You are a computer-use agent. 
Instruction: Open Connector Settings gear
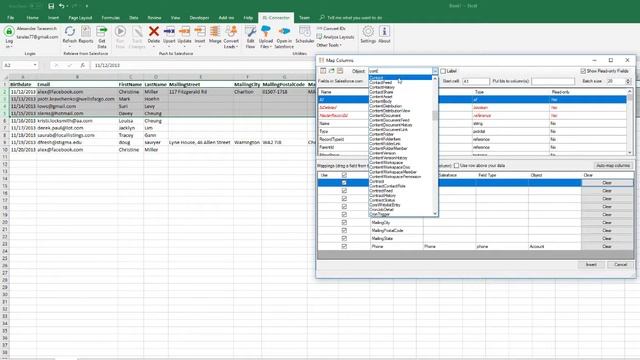[368, 31]
